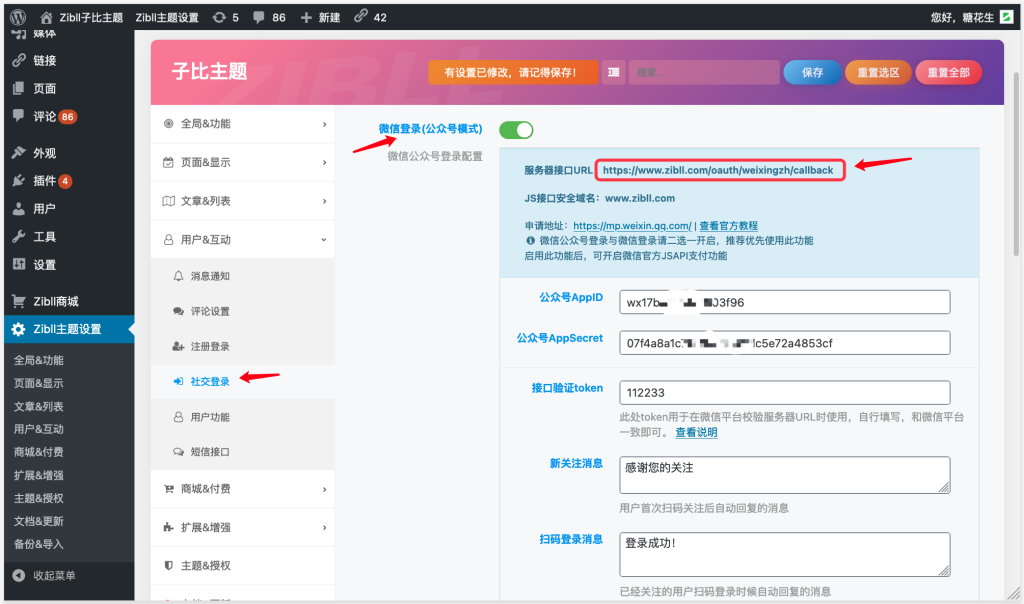1024x604 pixels.
Task: Open the 查看官方教程 link
Action: click(x=728, y=226)
